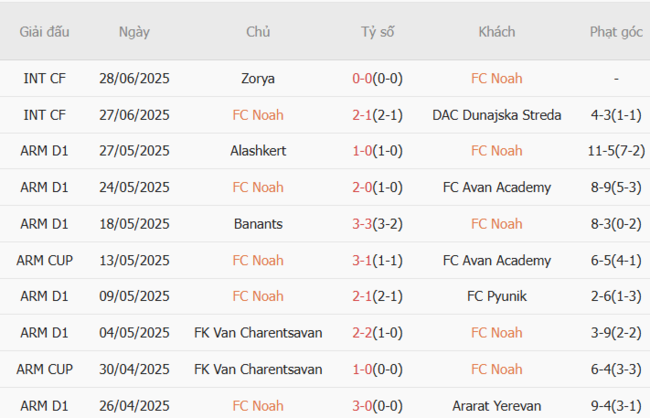
Task: Click the Tỷ số column header
Action: [378, 32]
